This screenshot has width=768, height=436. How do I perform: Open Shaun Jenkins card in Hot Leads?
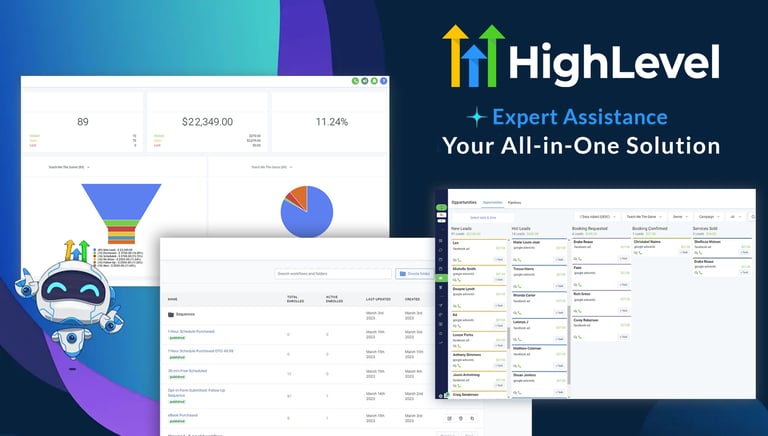(x=539, y=384)
